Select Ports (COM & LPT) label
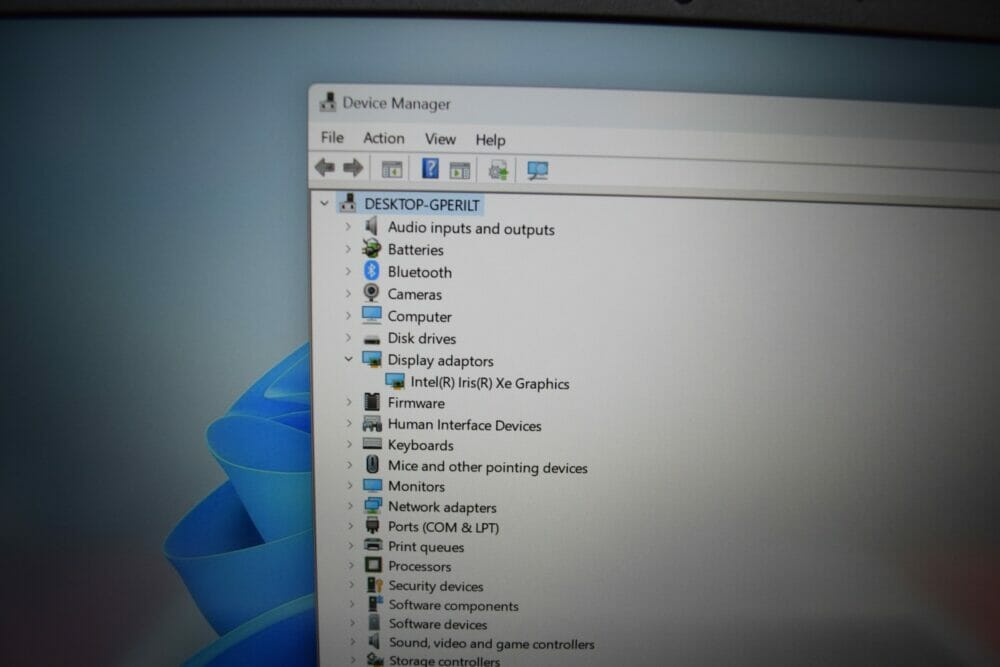Screen dimensions: 1000x667 (444, 527)
